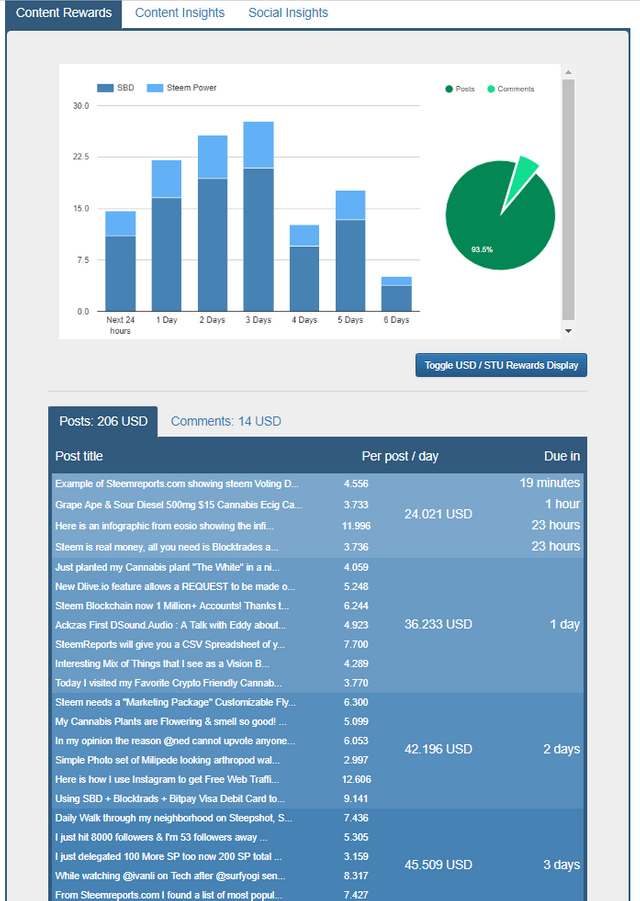Click the Steem Power legend swatch
Viewport: 640px width, 901px height.
pos(155,88)
